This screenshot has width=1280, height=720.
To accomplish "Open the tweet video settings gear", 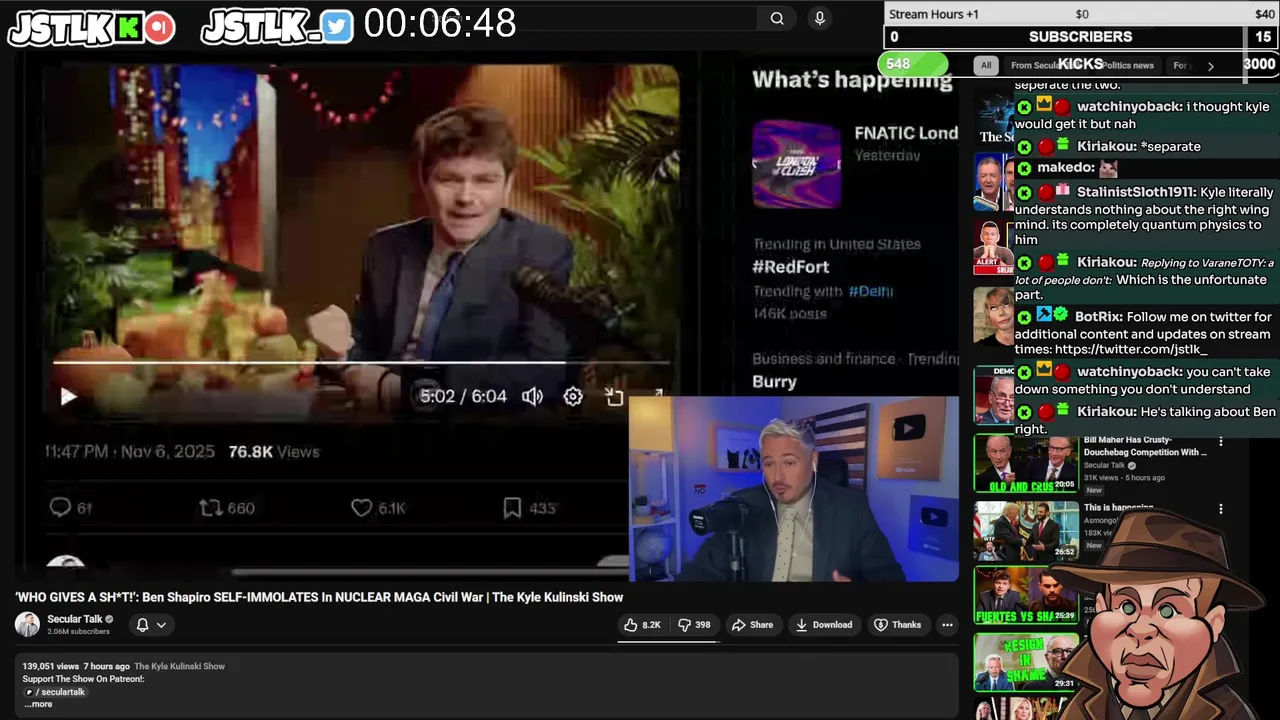I will coord(573,396).
